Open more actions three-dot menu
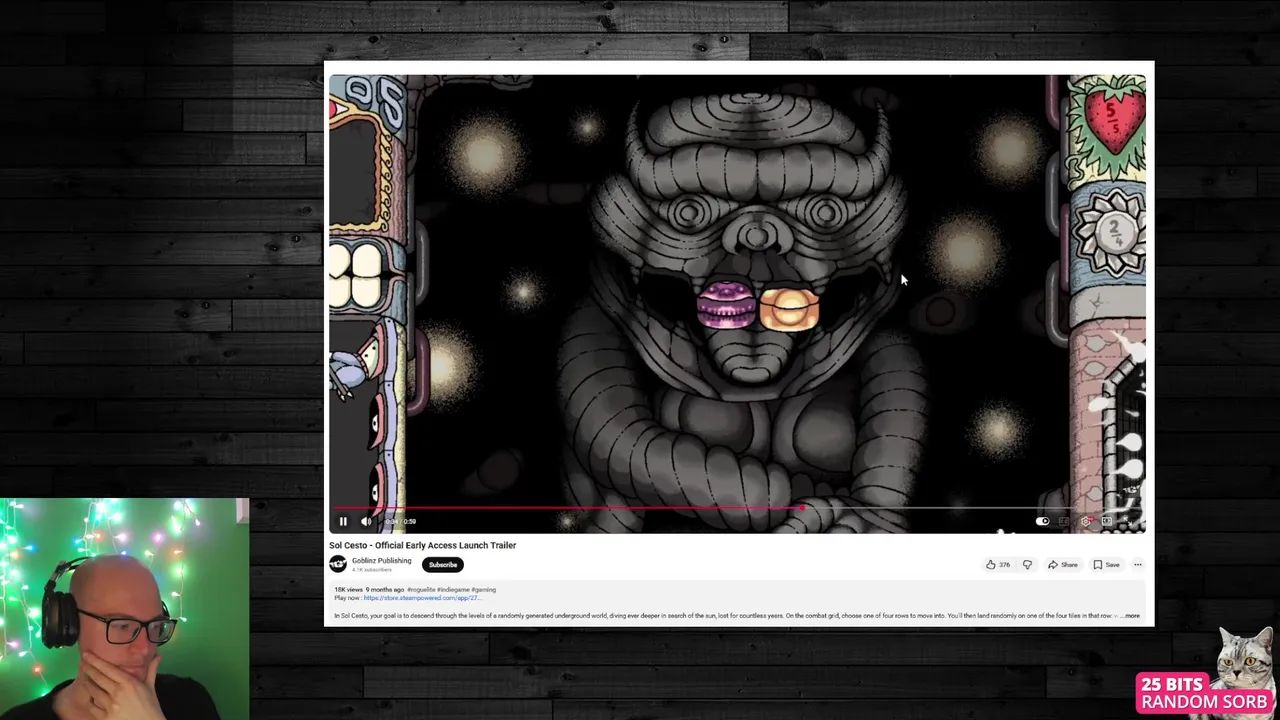The height and width of the screenshot is (720, 1280). pos(1137,565)
